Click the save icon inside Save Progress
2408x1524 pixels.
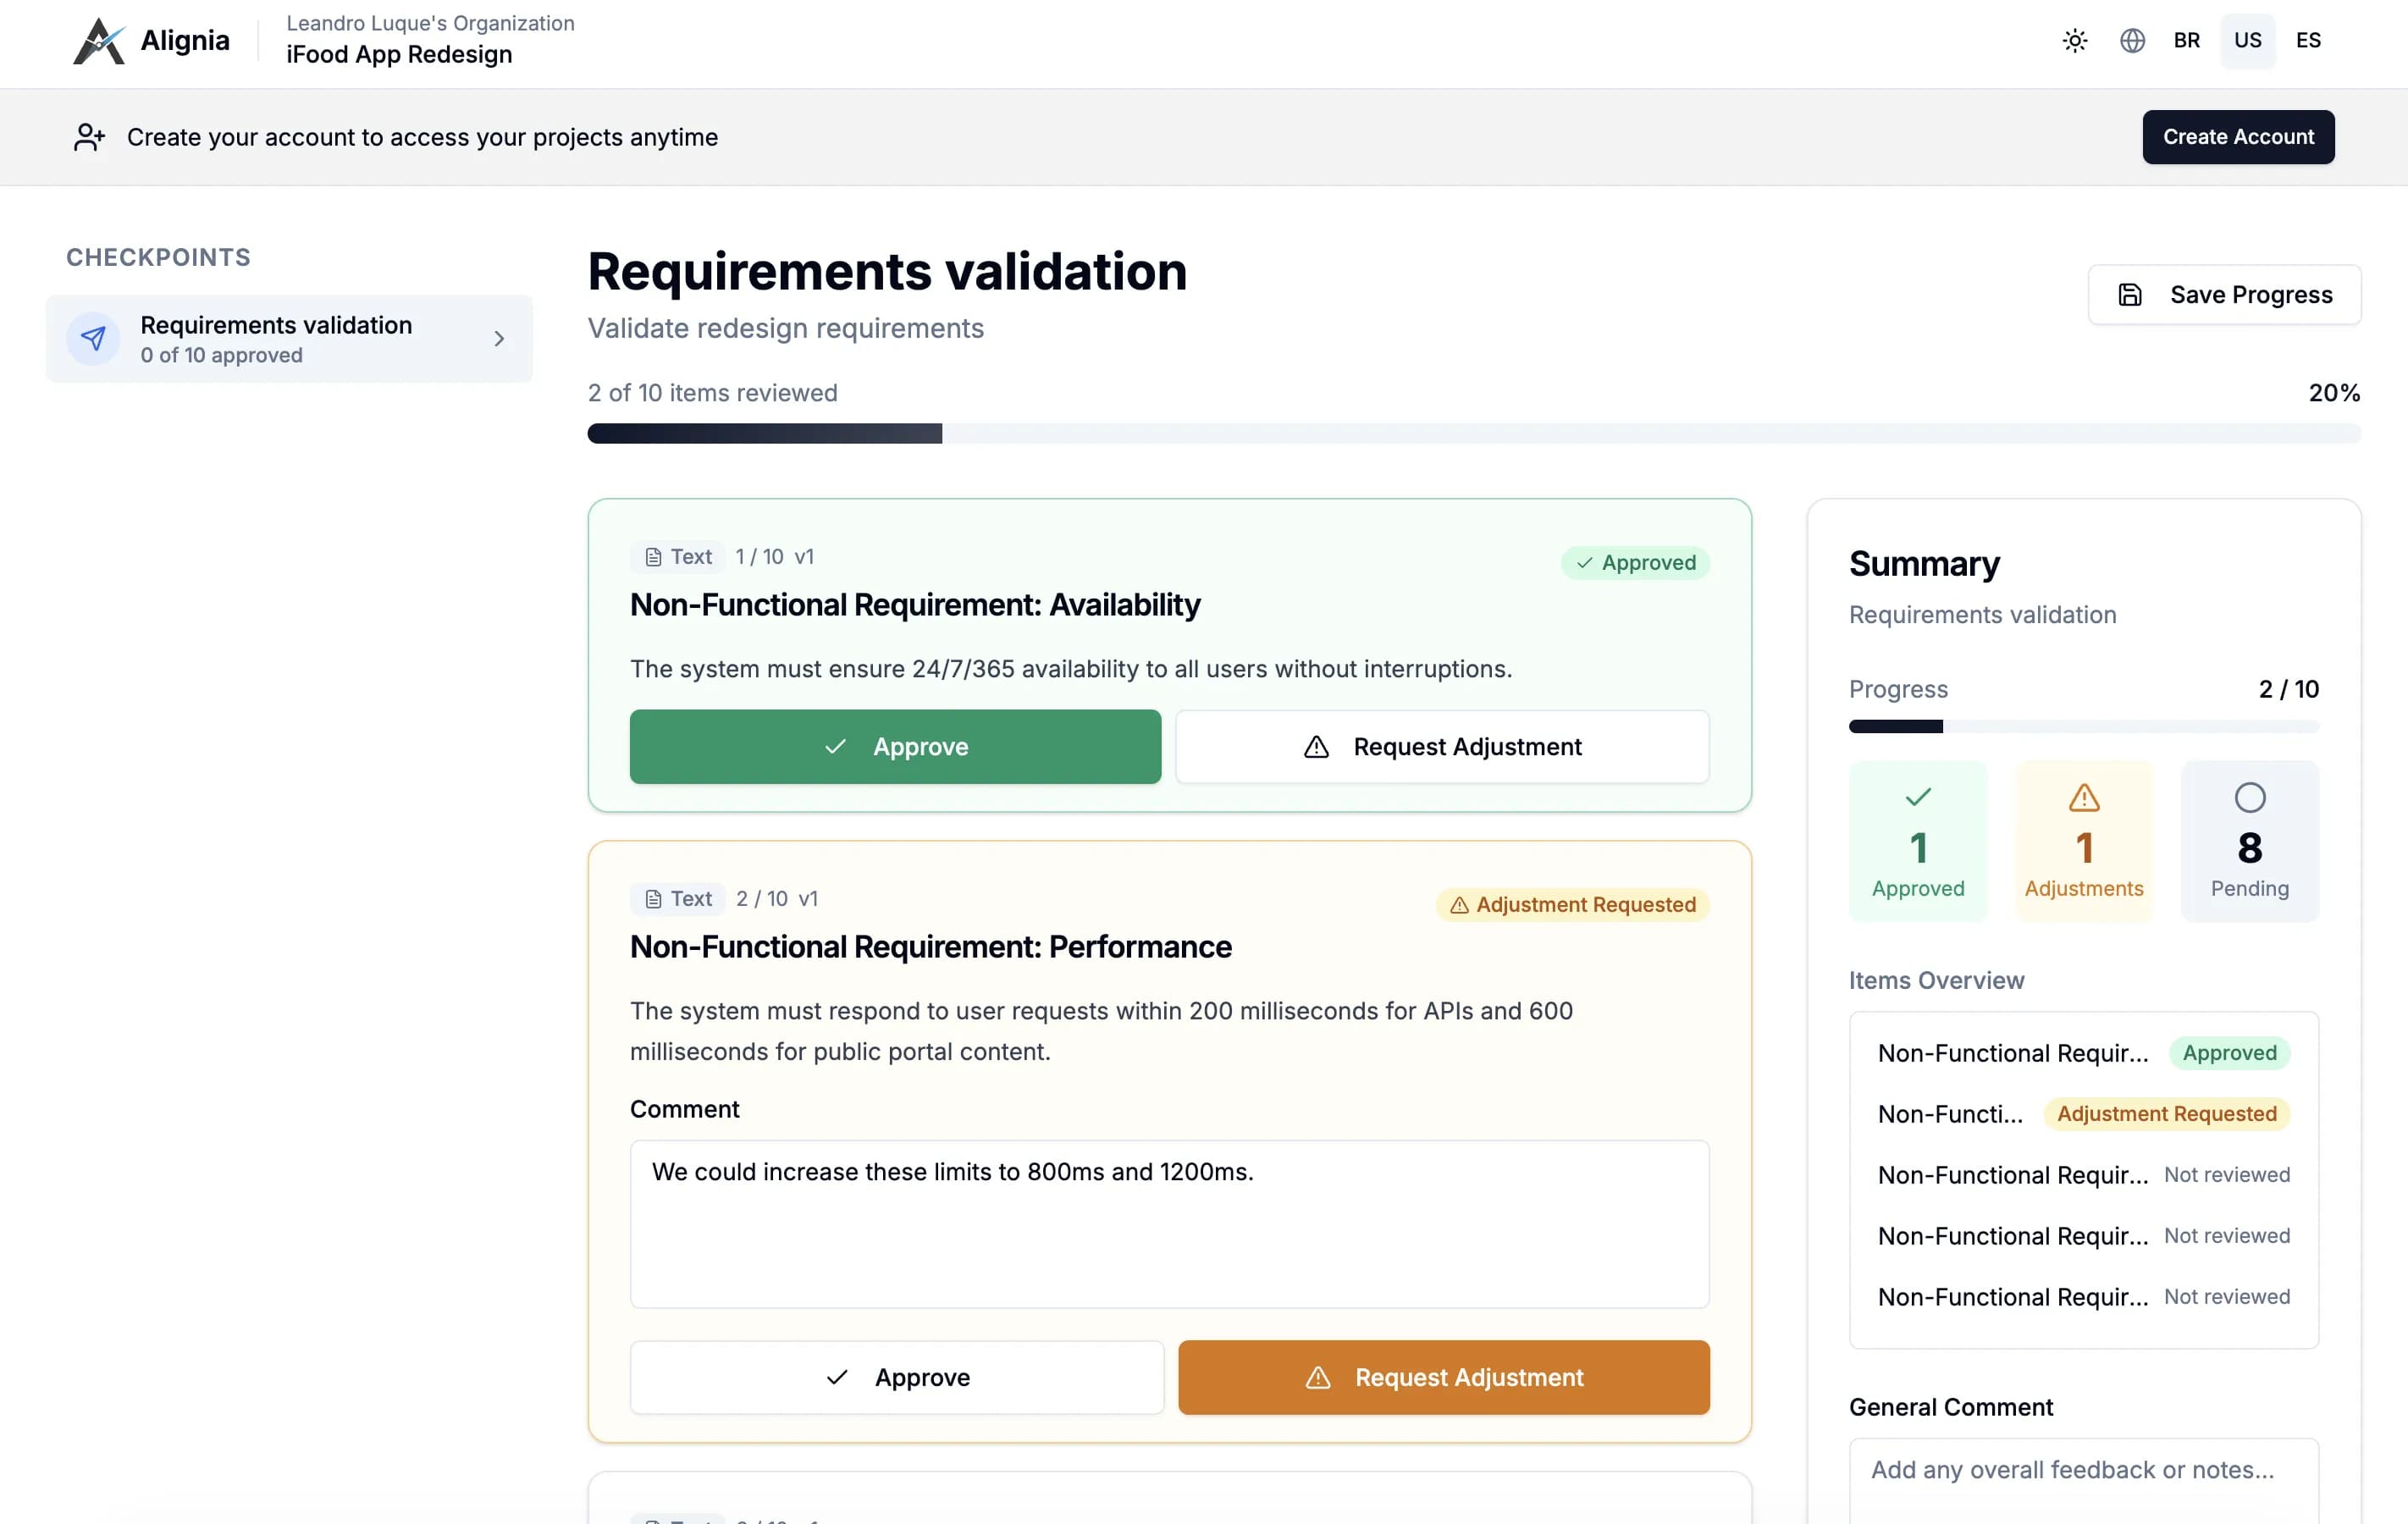tap(2130, 294)
